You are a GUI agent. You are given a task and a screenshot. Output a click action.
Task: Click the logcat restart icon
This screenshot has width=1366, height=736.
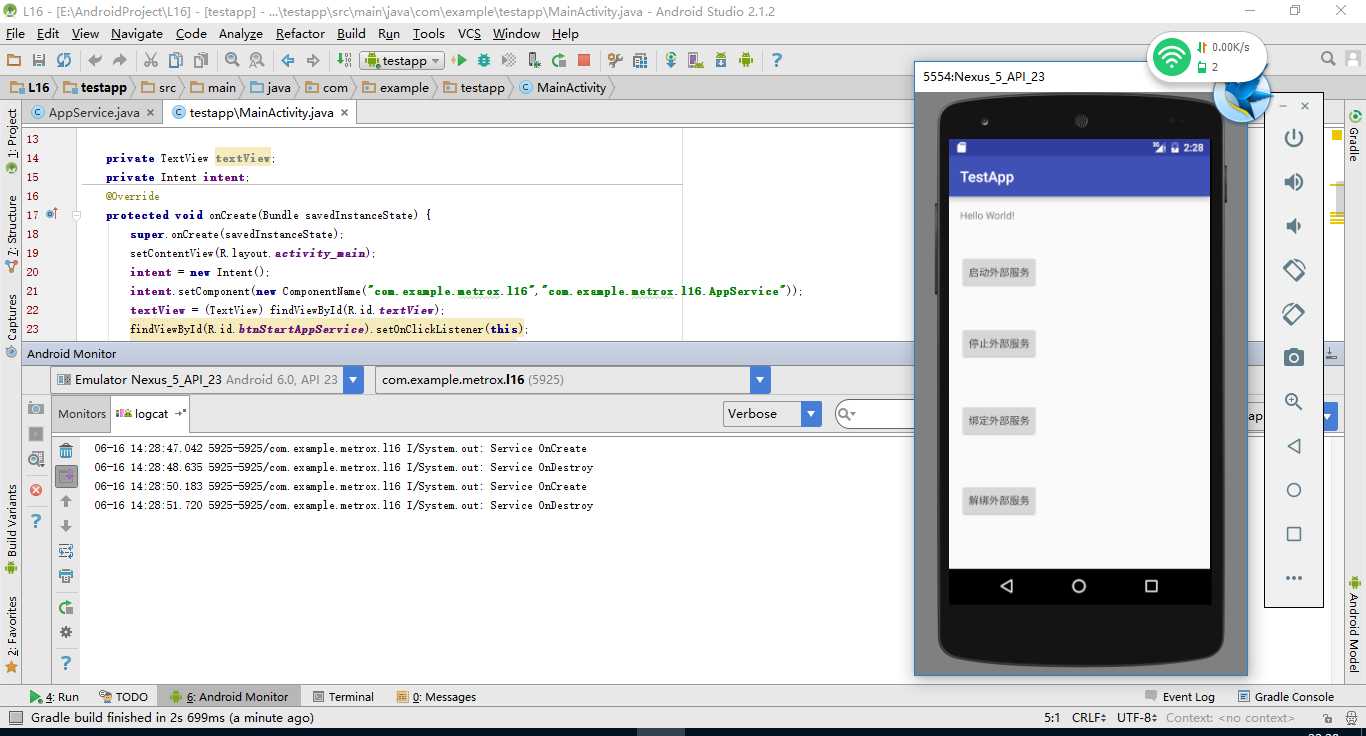(66, 607)
